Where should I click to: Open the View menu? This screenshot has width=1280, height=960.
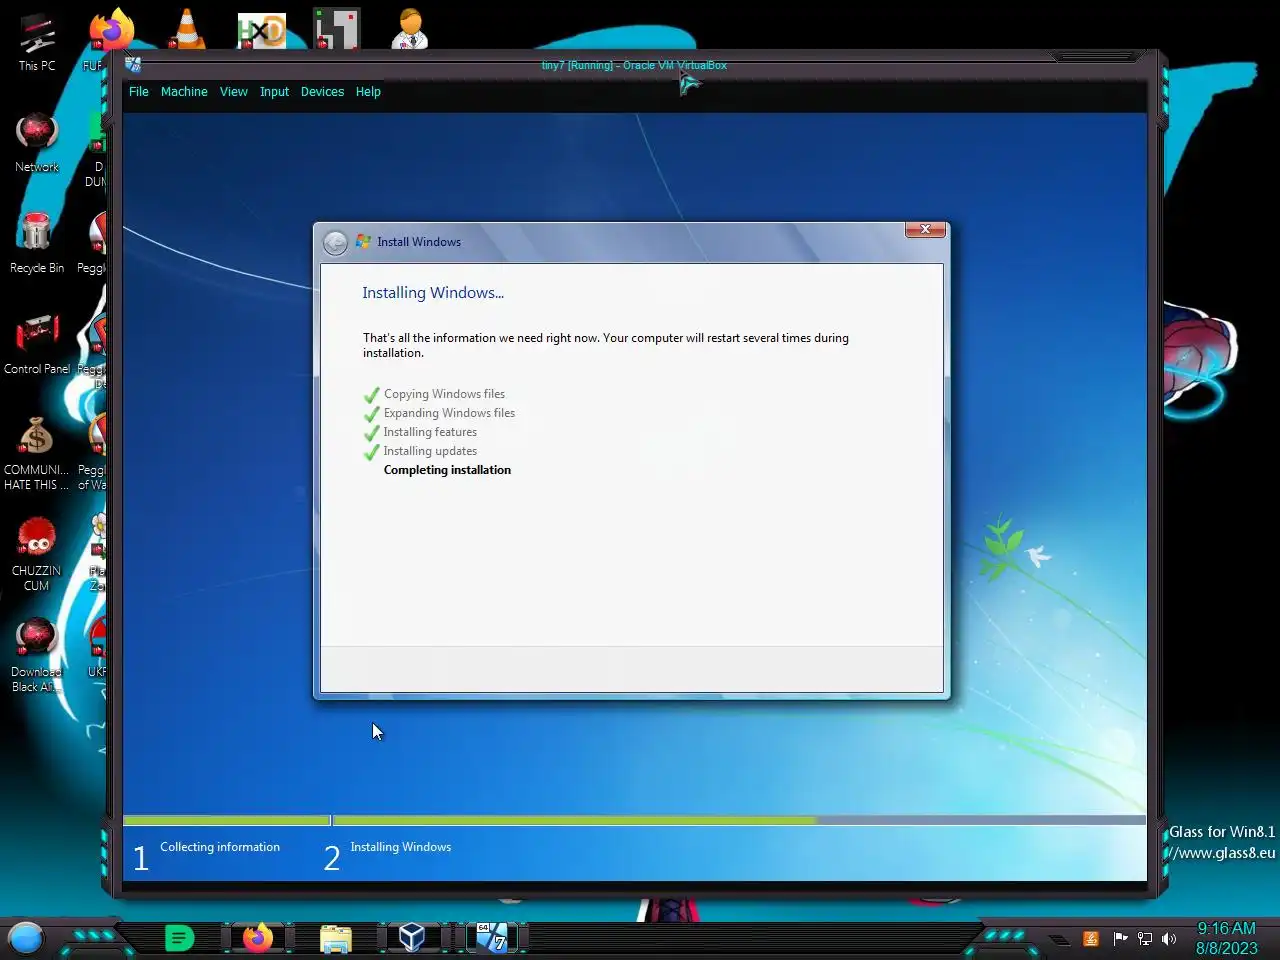(233, 92)
